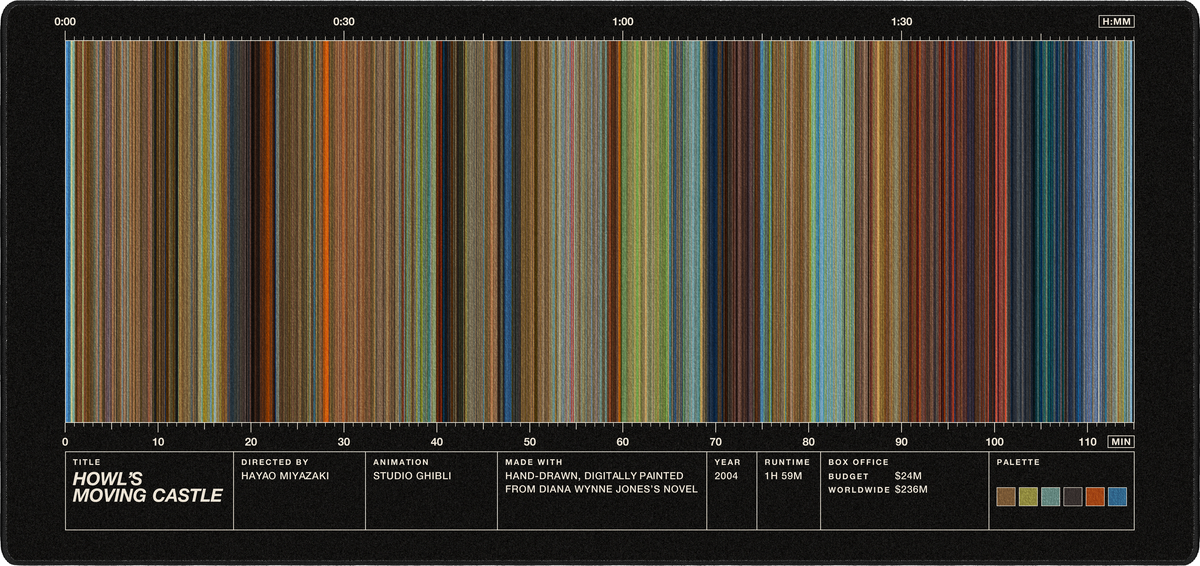The image size is (1200, 566).
Task: Select the $24M budget value
Action: (x=908, y=476)
